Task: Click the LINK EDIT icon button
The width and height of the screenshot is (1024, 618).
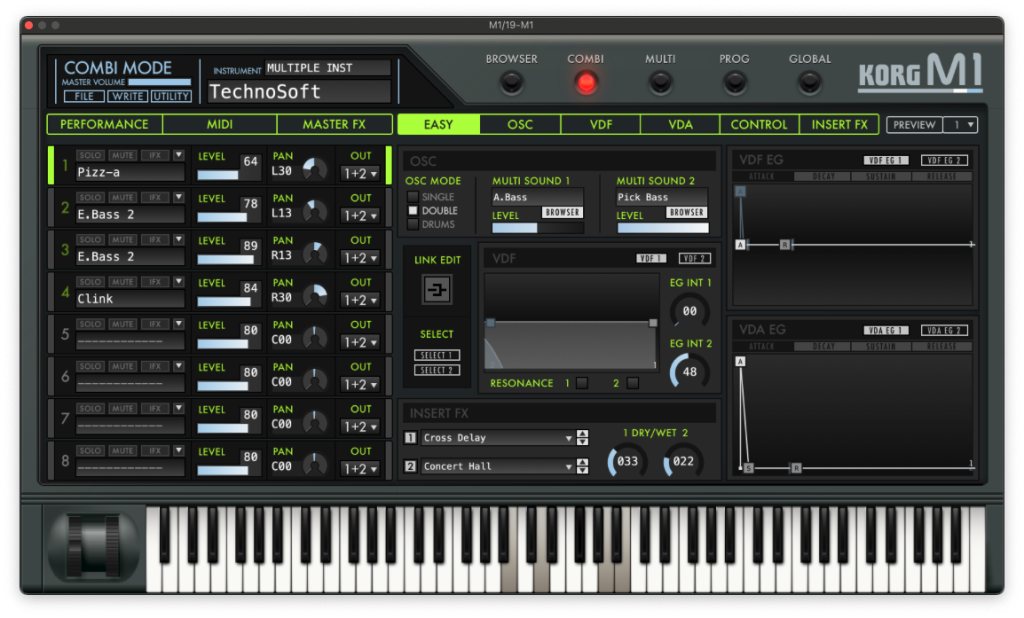Action: (438, 290)
